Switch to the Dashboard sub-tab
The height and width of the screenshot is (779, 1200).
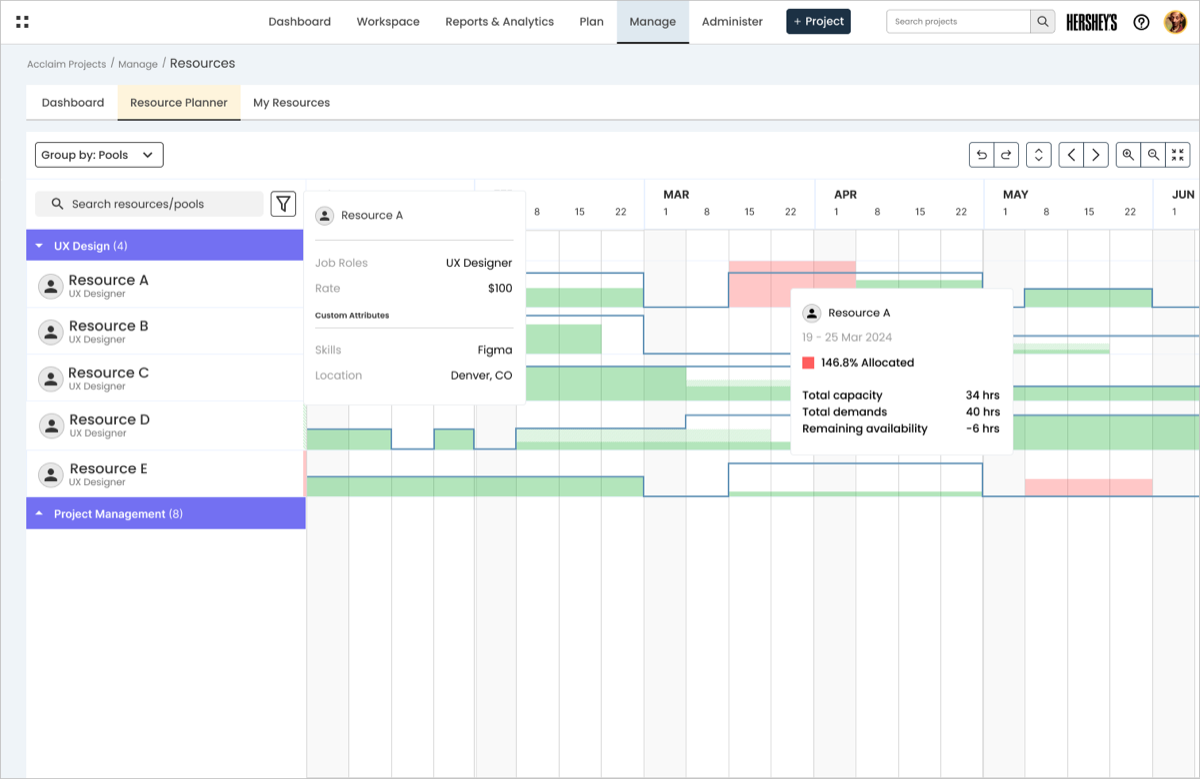(x=73, y=102)
